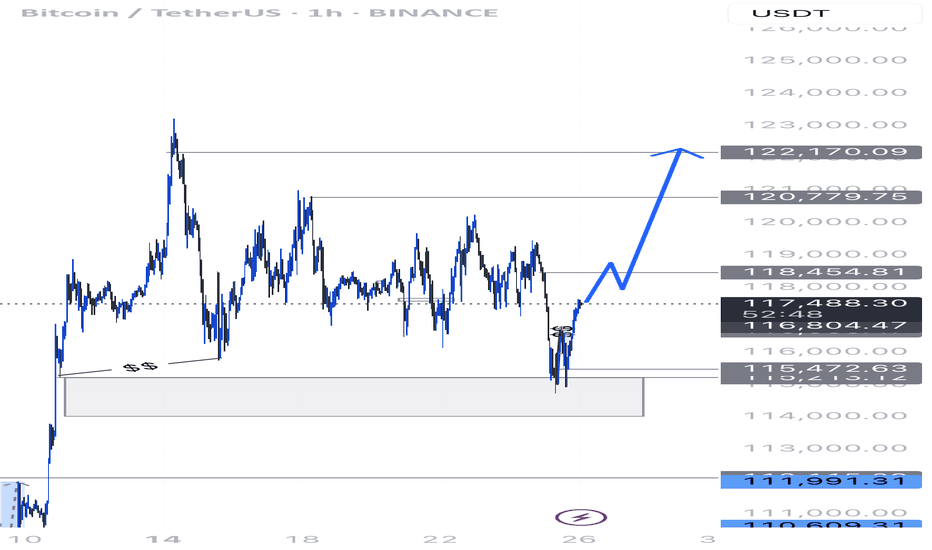Select the blue 111,991.31 price label

point(814,481)
